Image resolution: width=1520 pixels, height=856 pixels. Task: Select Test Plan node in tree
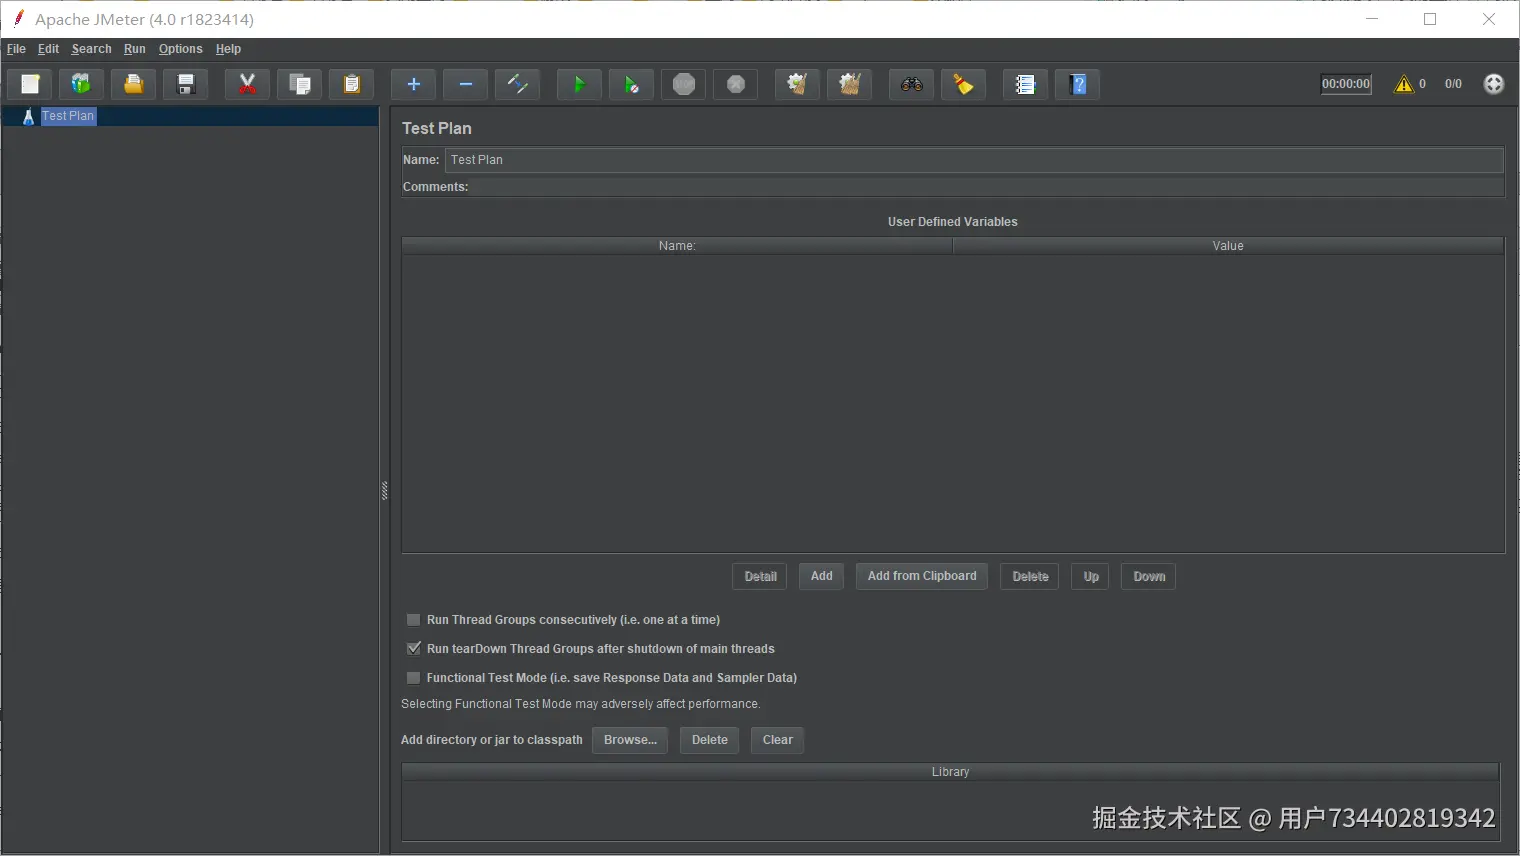(68, 116)
